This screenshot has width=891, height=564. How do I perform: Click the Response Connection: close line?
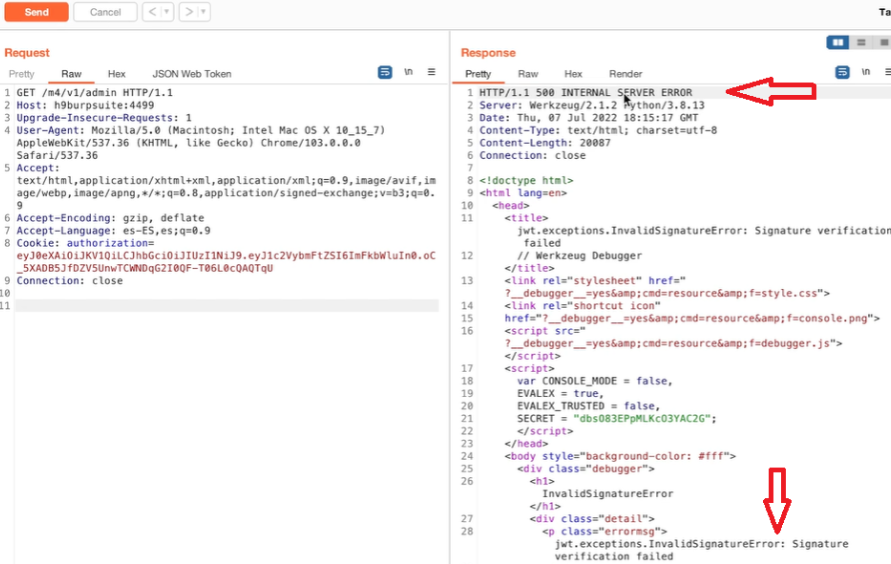click(532, 156)
